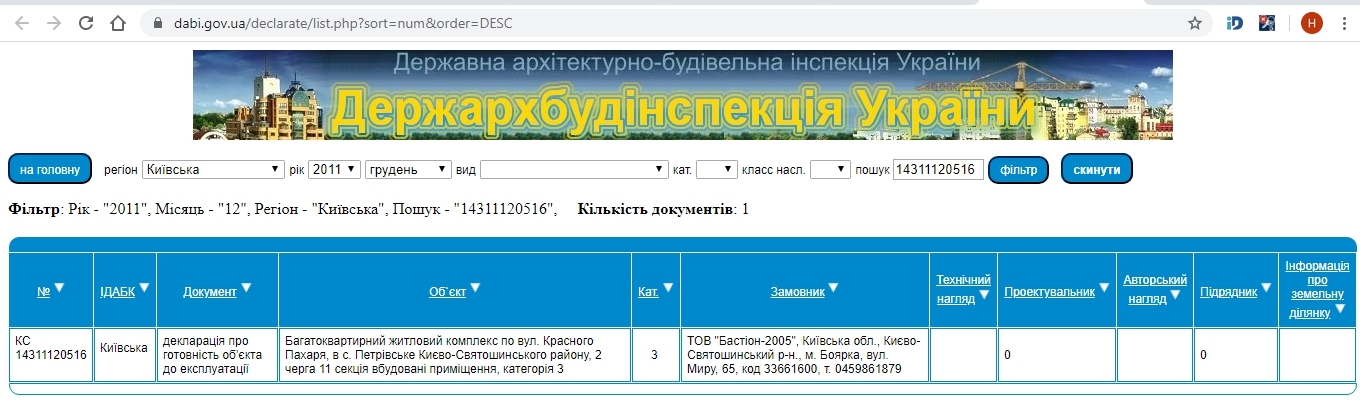This screenshot has width=1360, height=405.
Task: Open the рік dropdown showing 2011
Action: click(334, 170)
